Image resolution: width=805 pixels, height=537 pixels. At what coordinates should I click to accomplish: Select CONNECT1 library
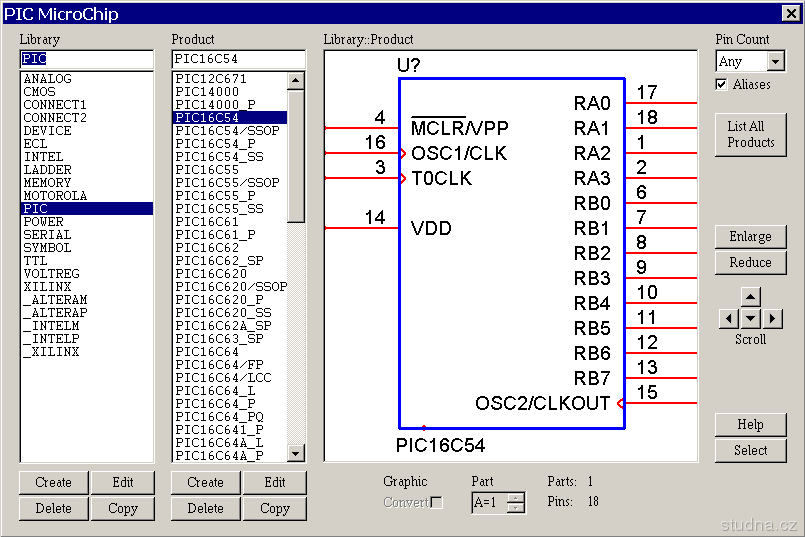click(87, 105)
